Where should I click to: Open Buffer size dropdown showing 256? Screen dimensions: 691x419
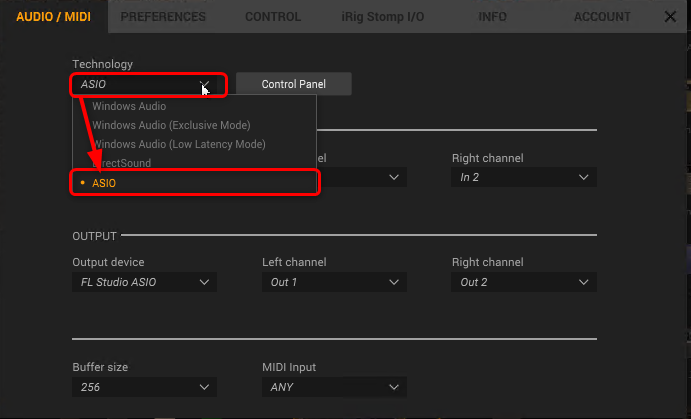[x=145, y=387]
